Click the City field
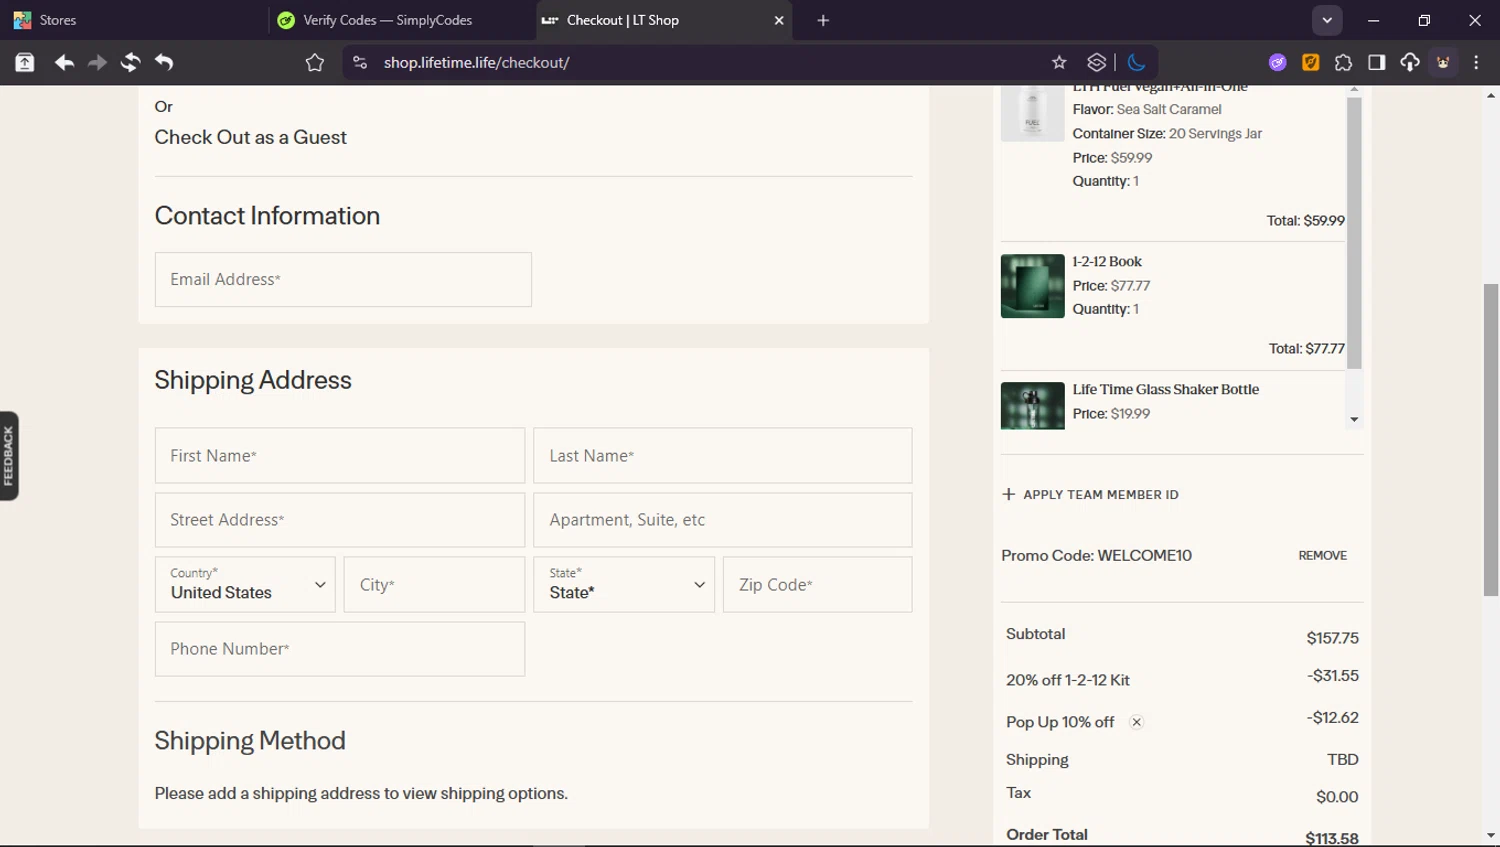 point(434,584)
